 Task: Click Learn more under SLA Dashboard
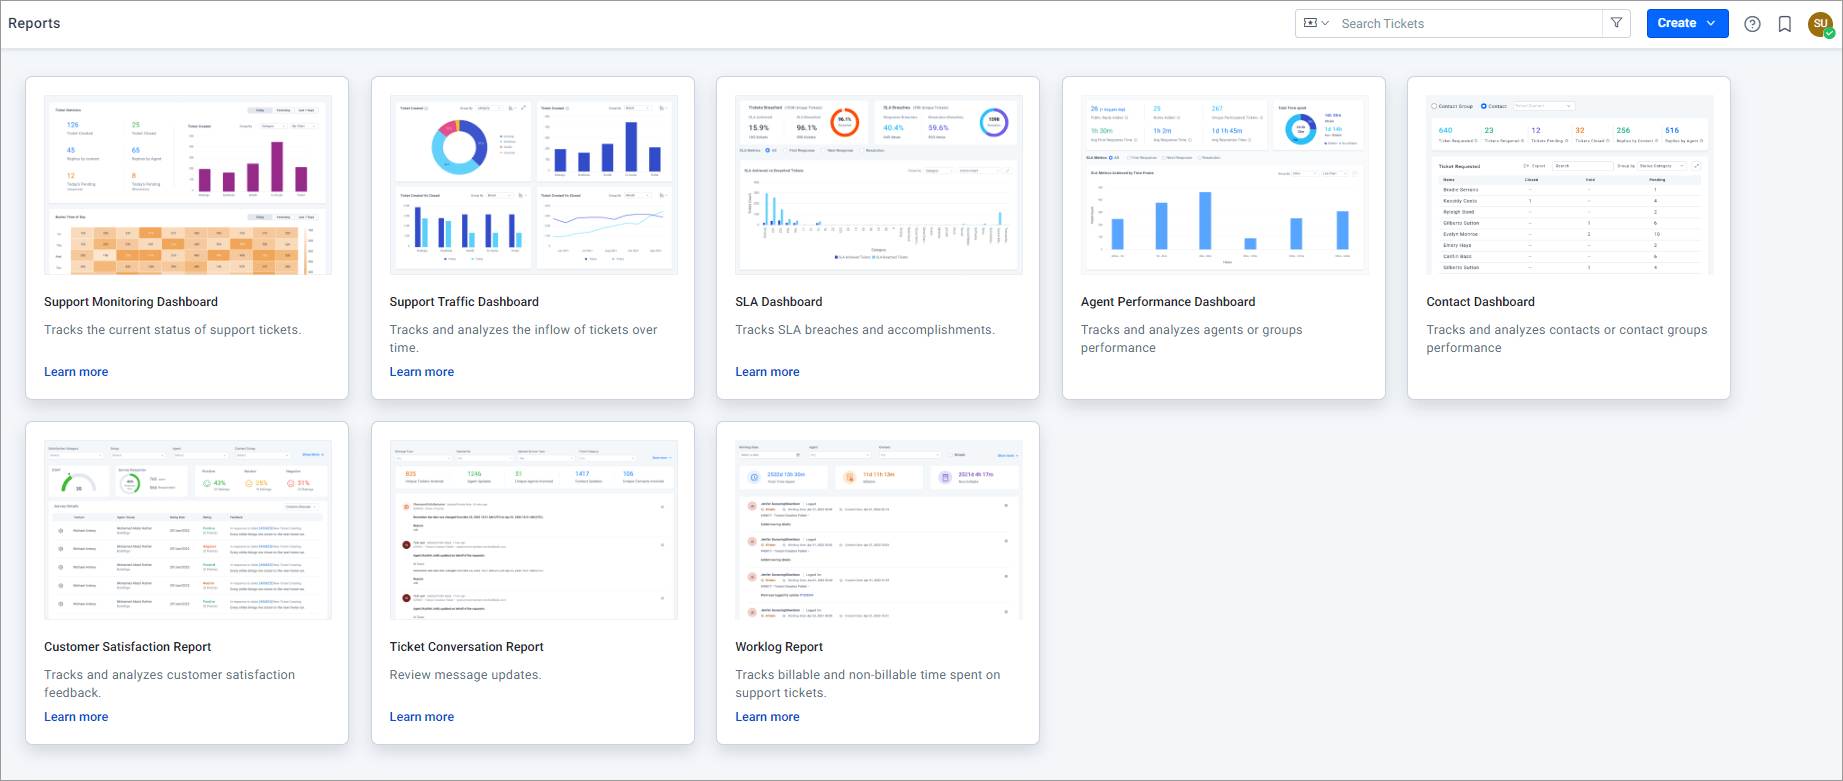tap(767, 372)
